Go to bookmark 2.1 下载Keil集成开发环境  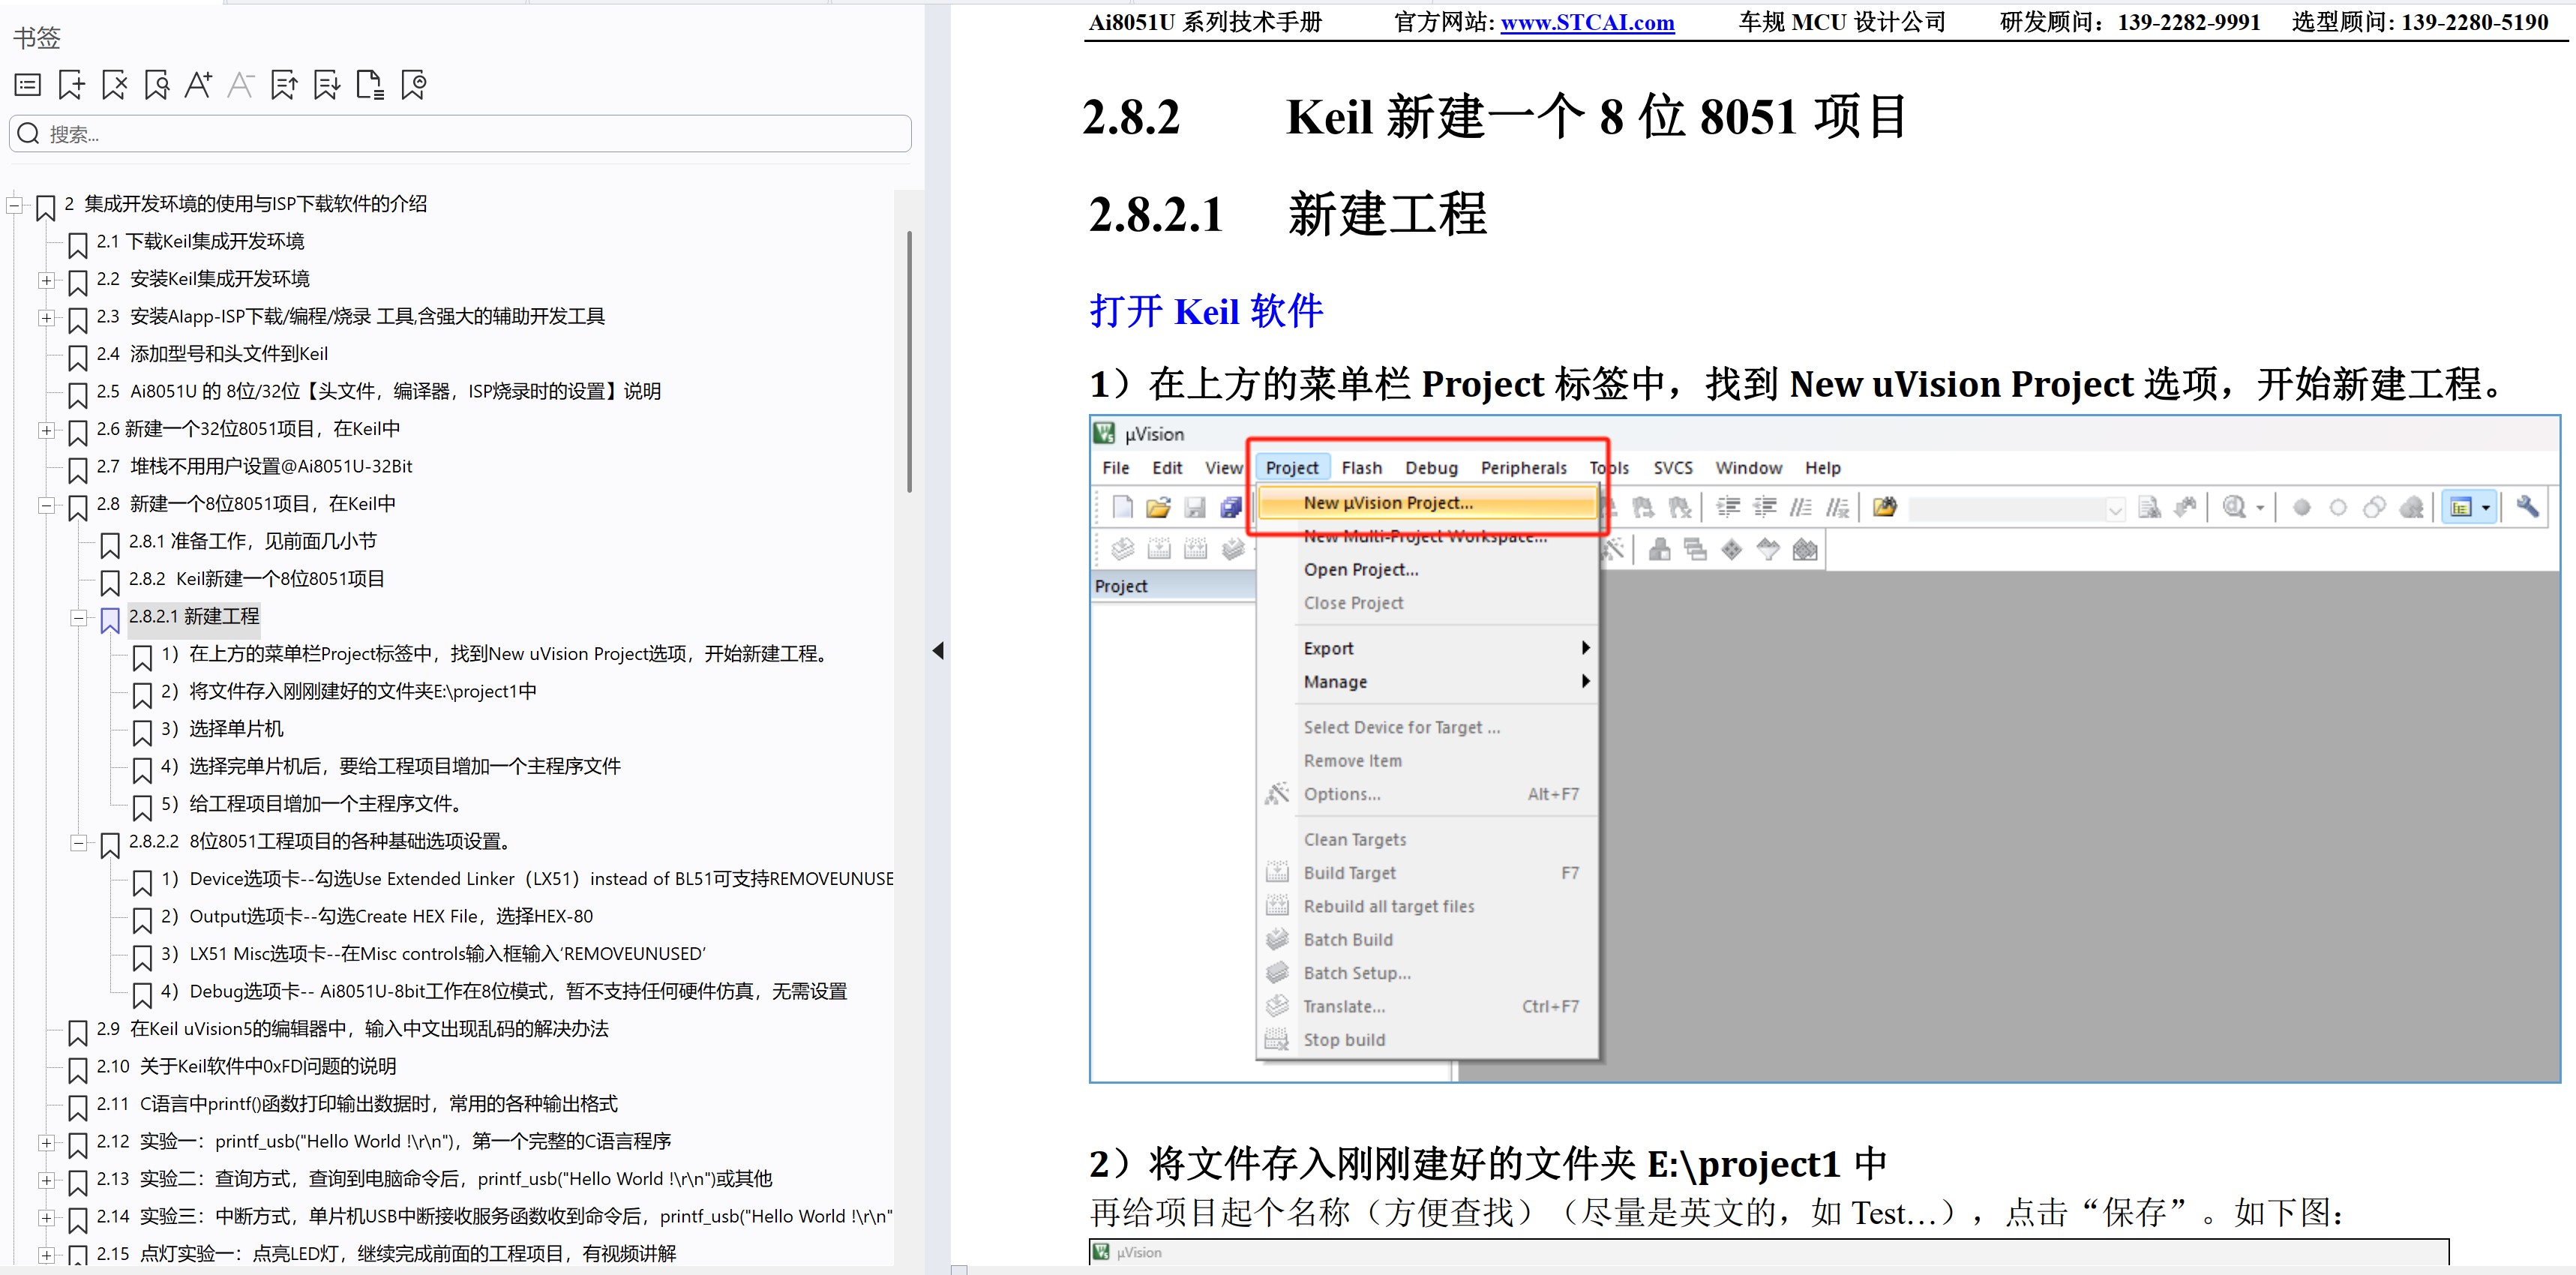tap(200, 241)
